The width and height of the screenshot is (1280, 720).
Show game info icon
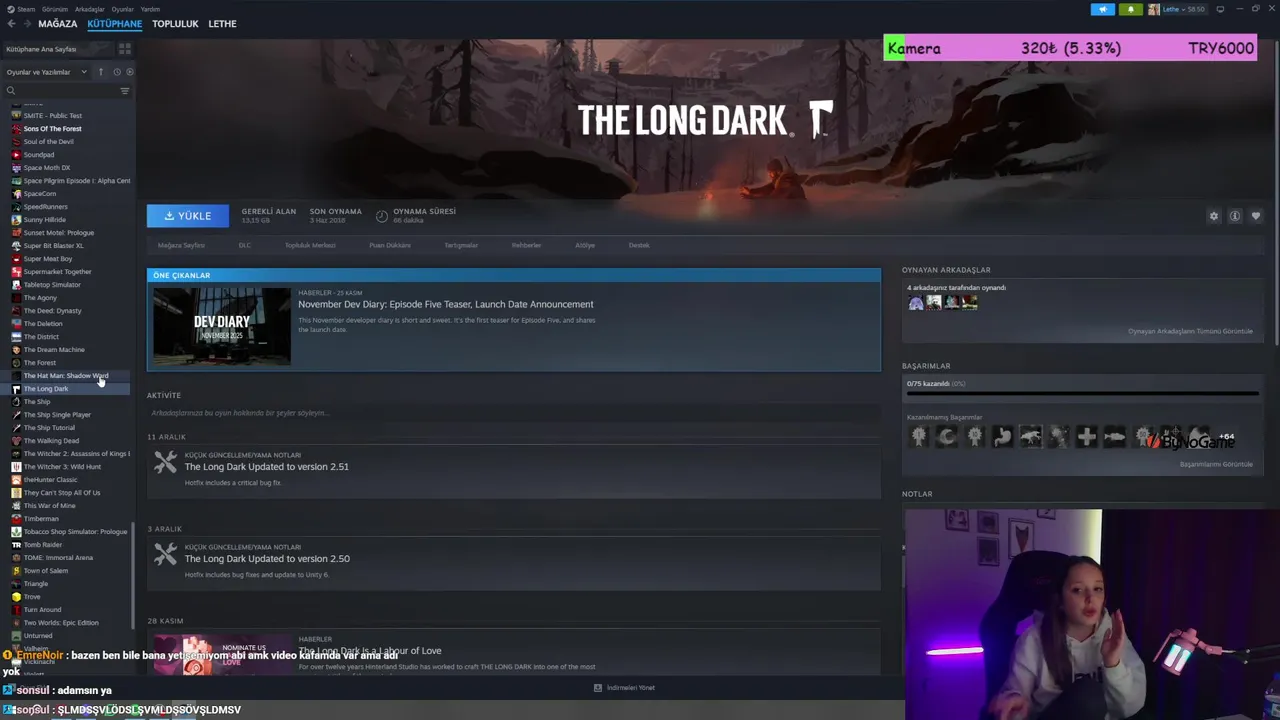pyautogui.click(x=1235, y=216)
